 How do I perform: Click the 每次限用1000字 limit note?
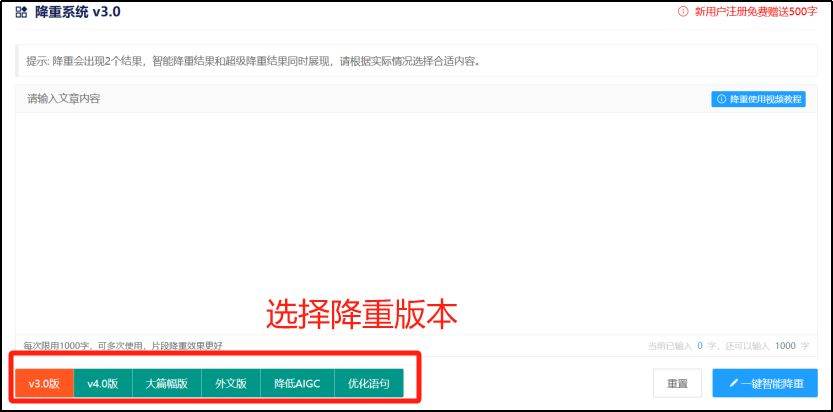tap(123, 346)
